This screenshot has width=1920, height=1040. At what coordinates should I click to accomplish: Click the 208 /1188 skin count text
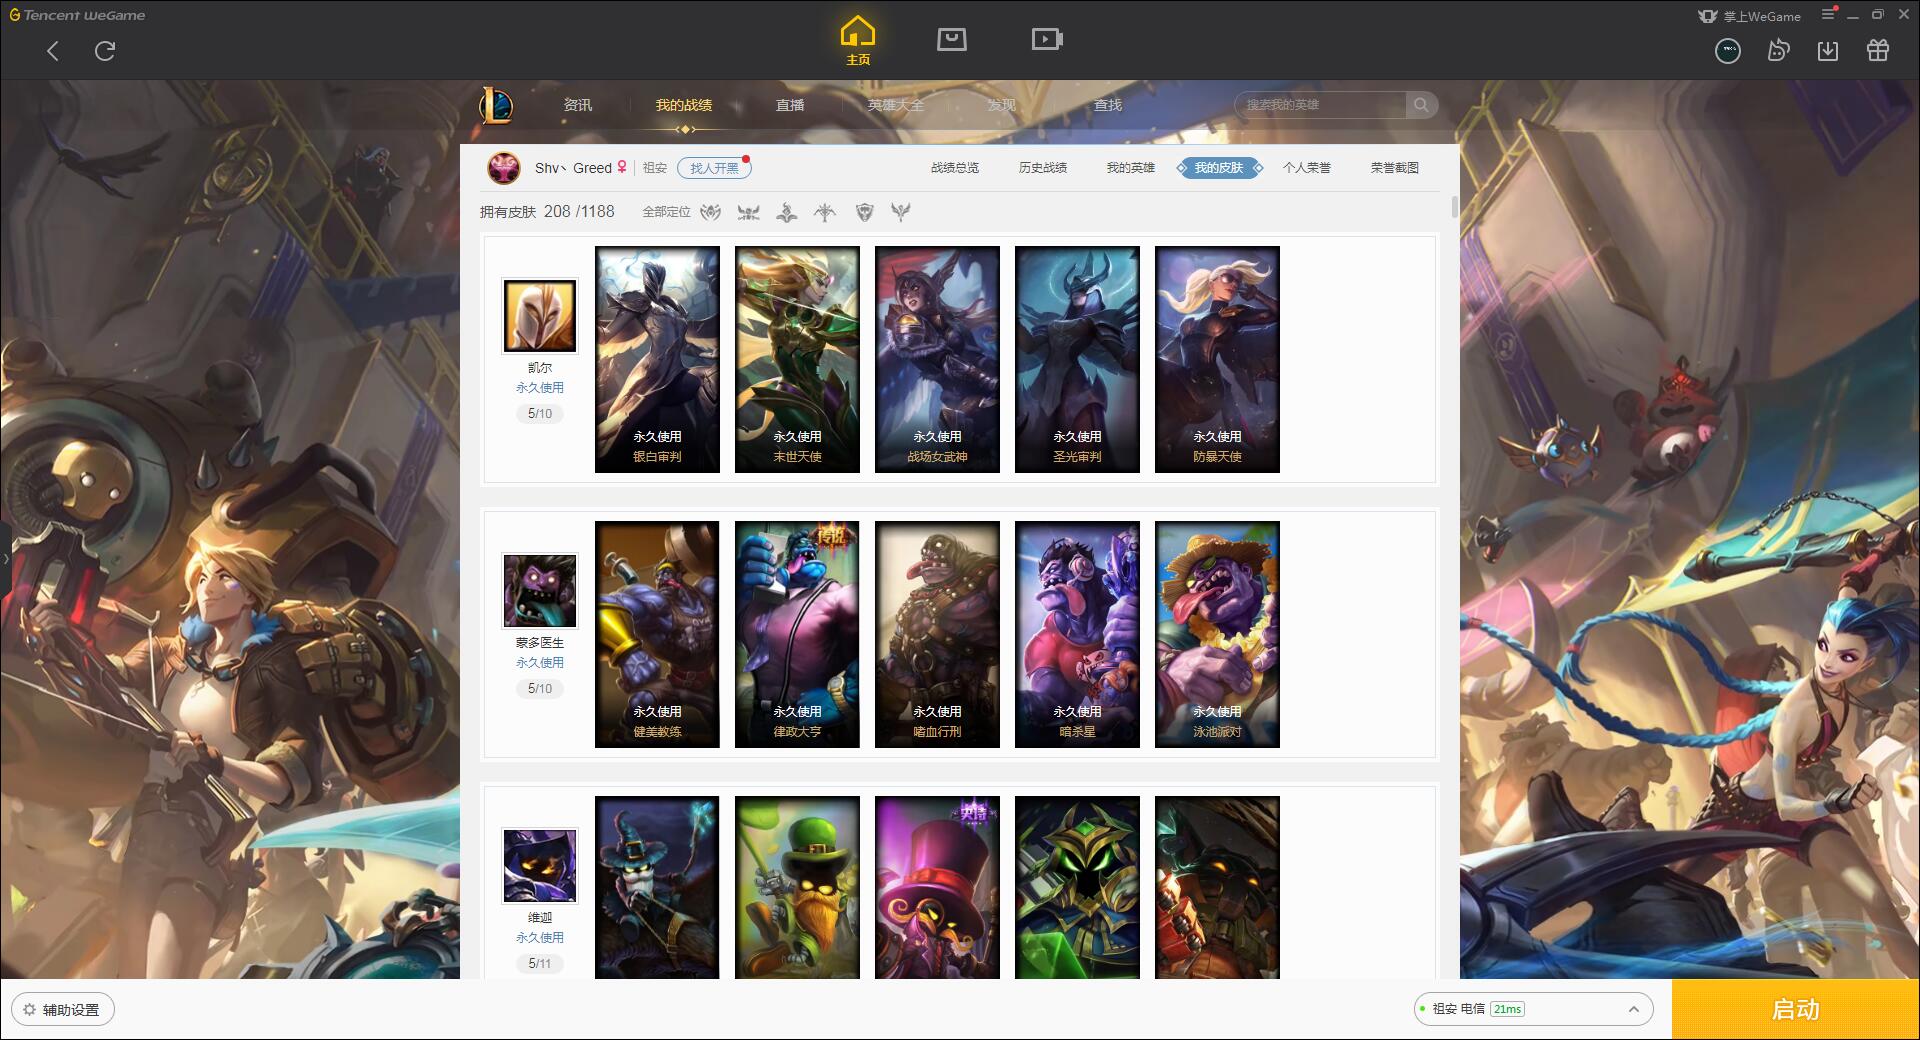pyautogui.click(x=579, y=212)
